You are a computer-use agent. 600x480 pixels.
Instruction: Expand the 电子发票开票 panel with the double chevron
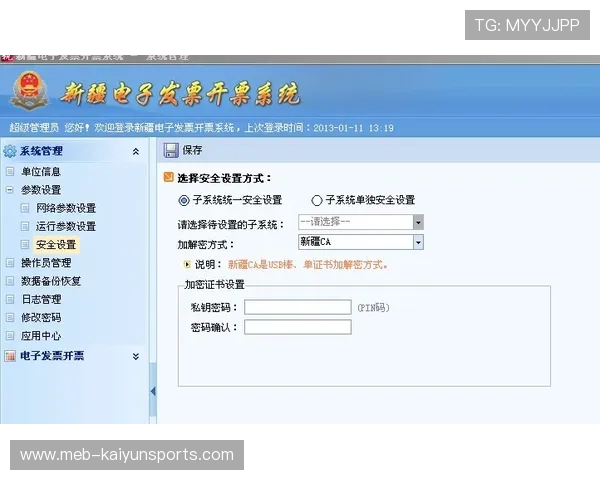point(135,357)
